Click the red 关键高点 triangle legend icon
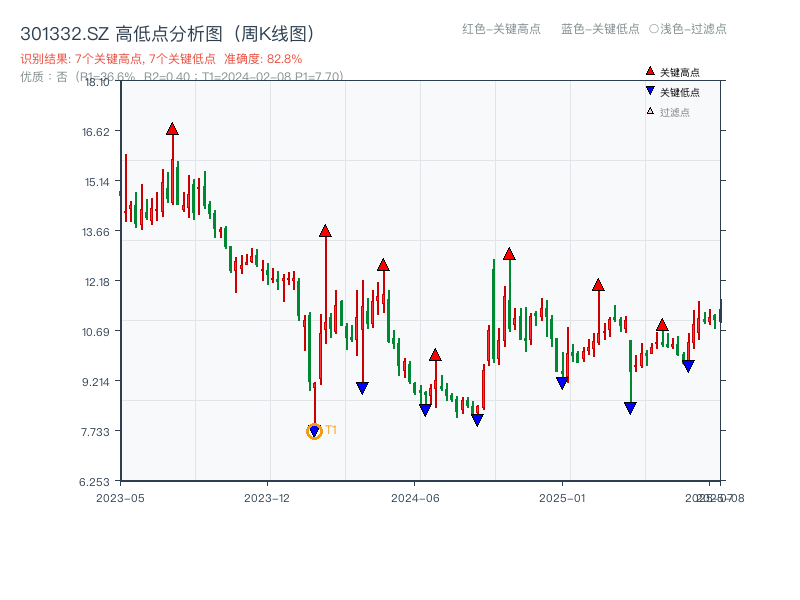The width and height of the screenshot is (800, 600). click(648, 71)
